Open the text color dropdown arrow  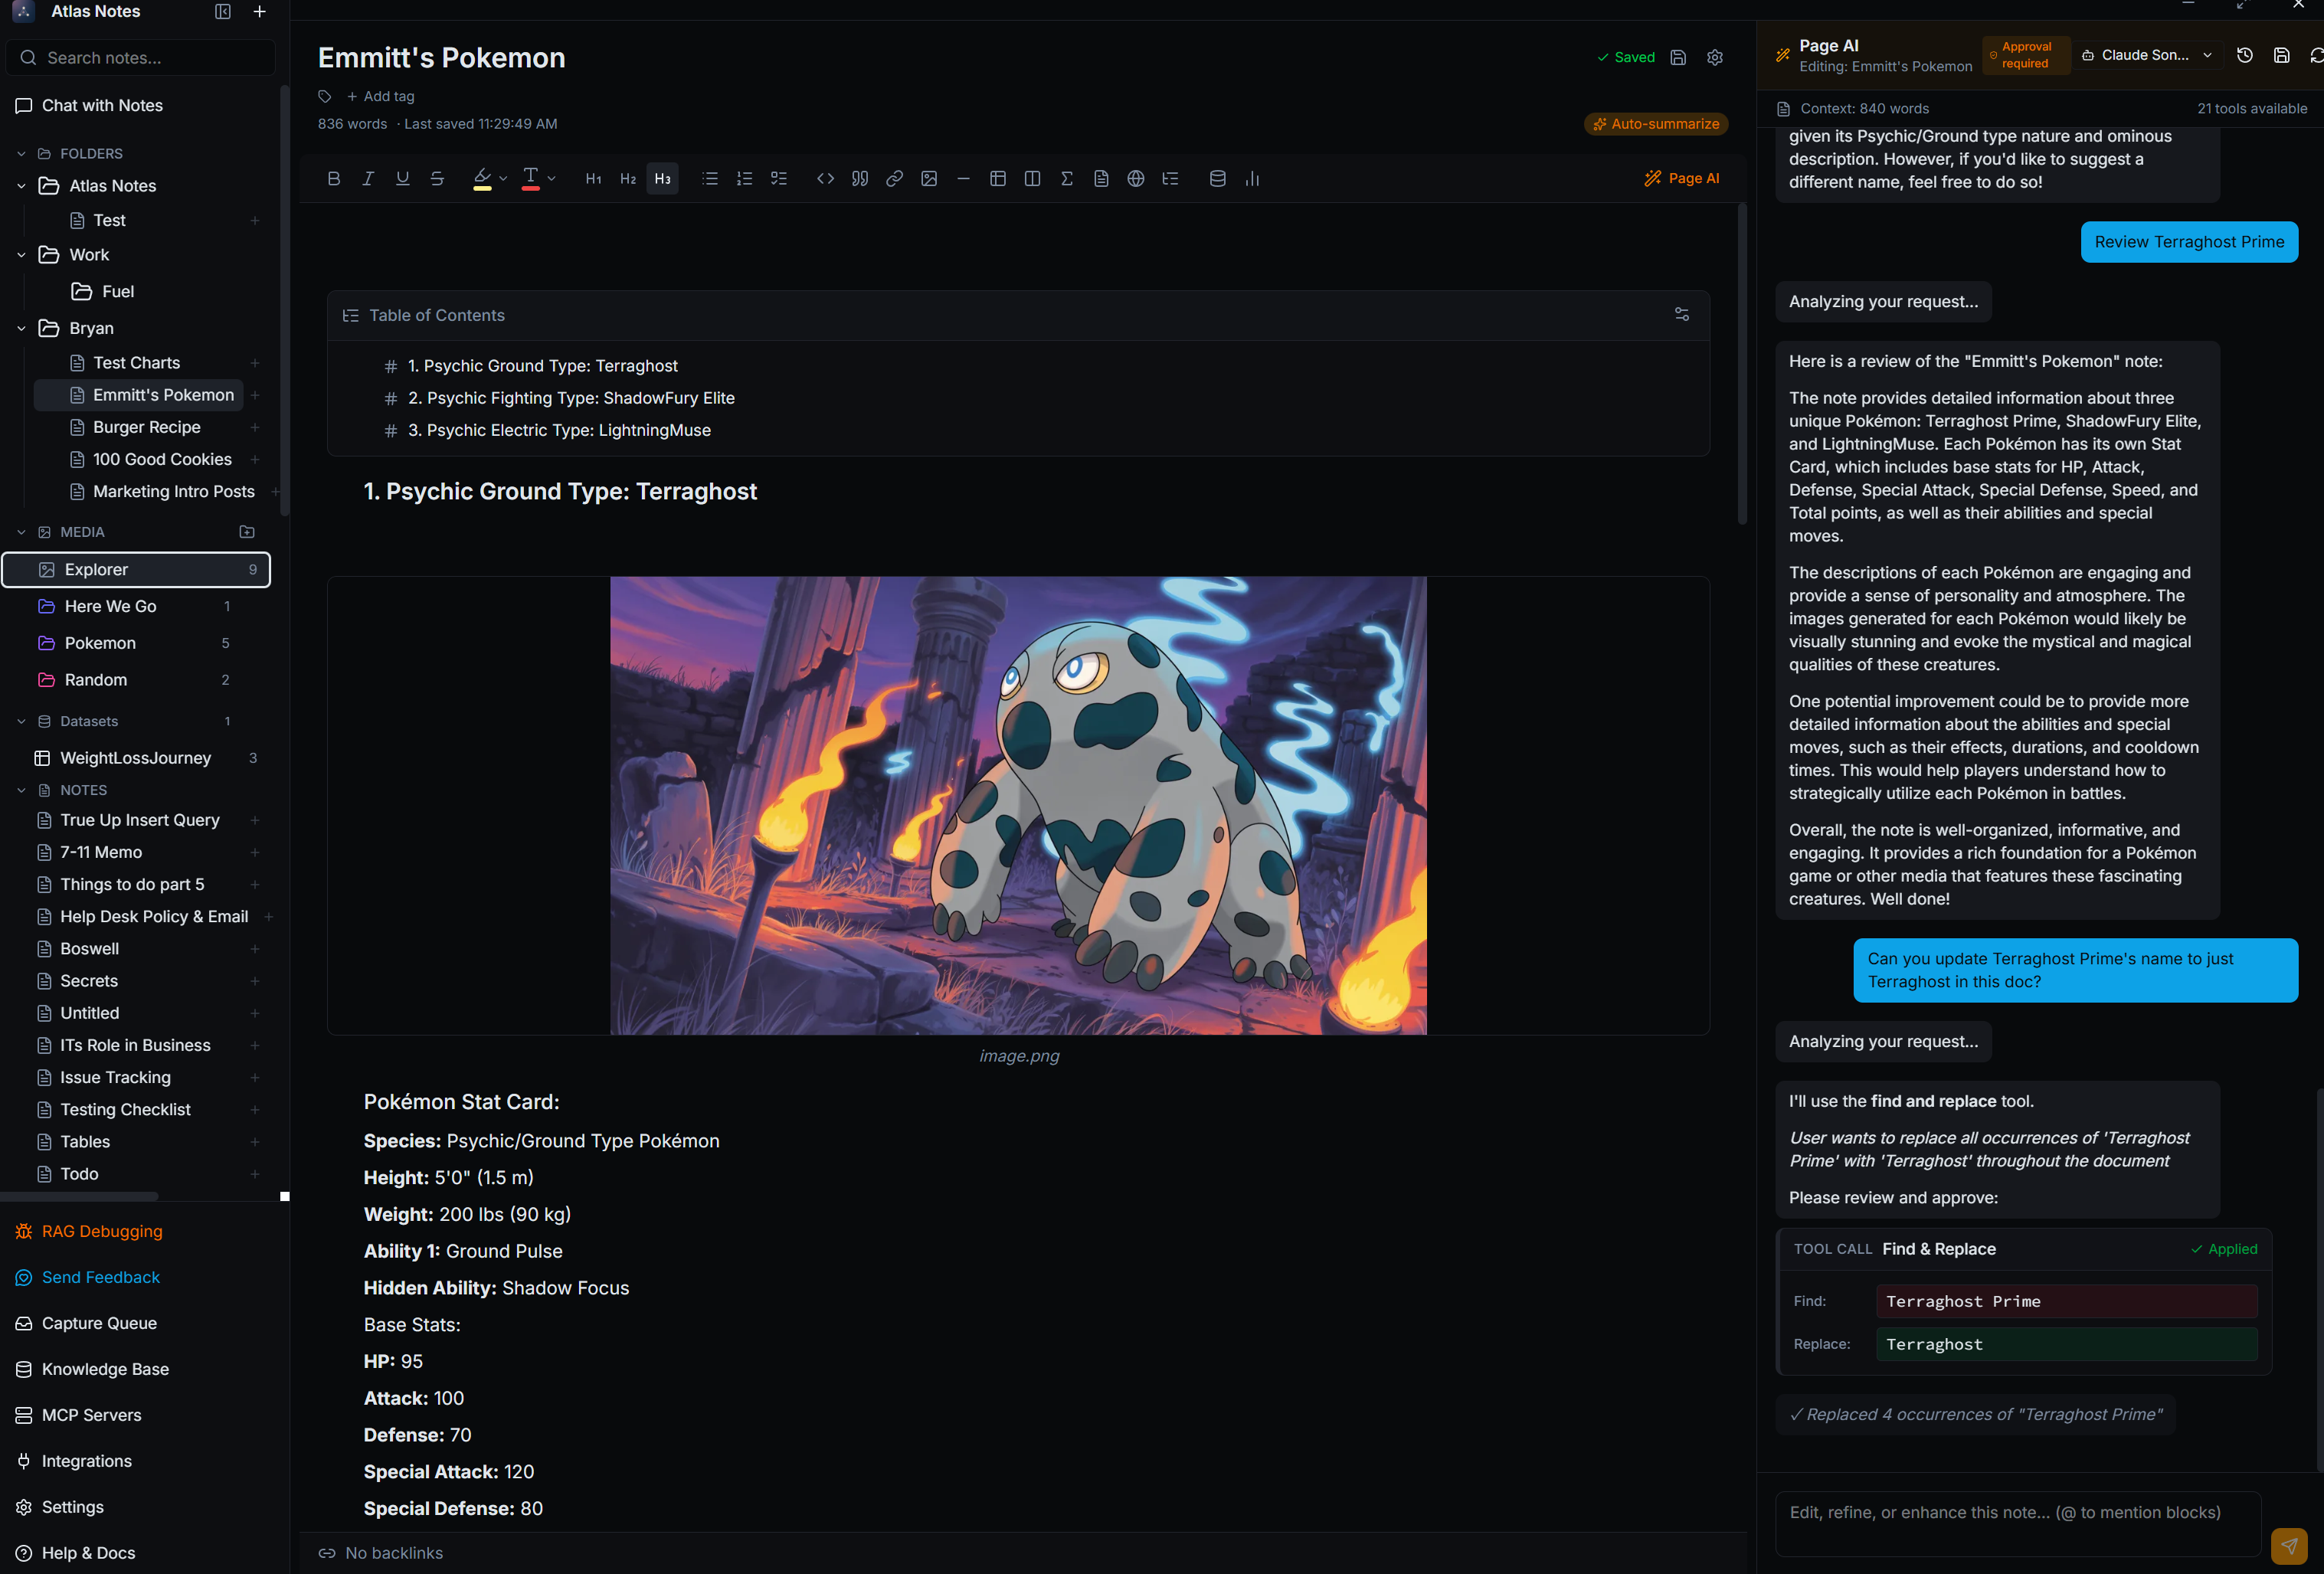[550, 178]
